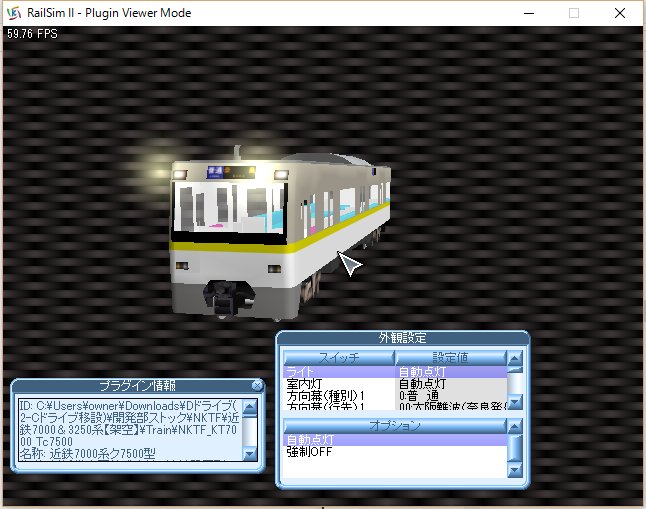646x509 pixels.
Task: Click scroll-up arrow of switch list
Action: 515,358
